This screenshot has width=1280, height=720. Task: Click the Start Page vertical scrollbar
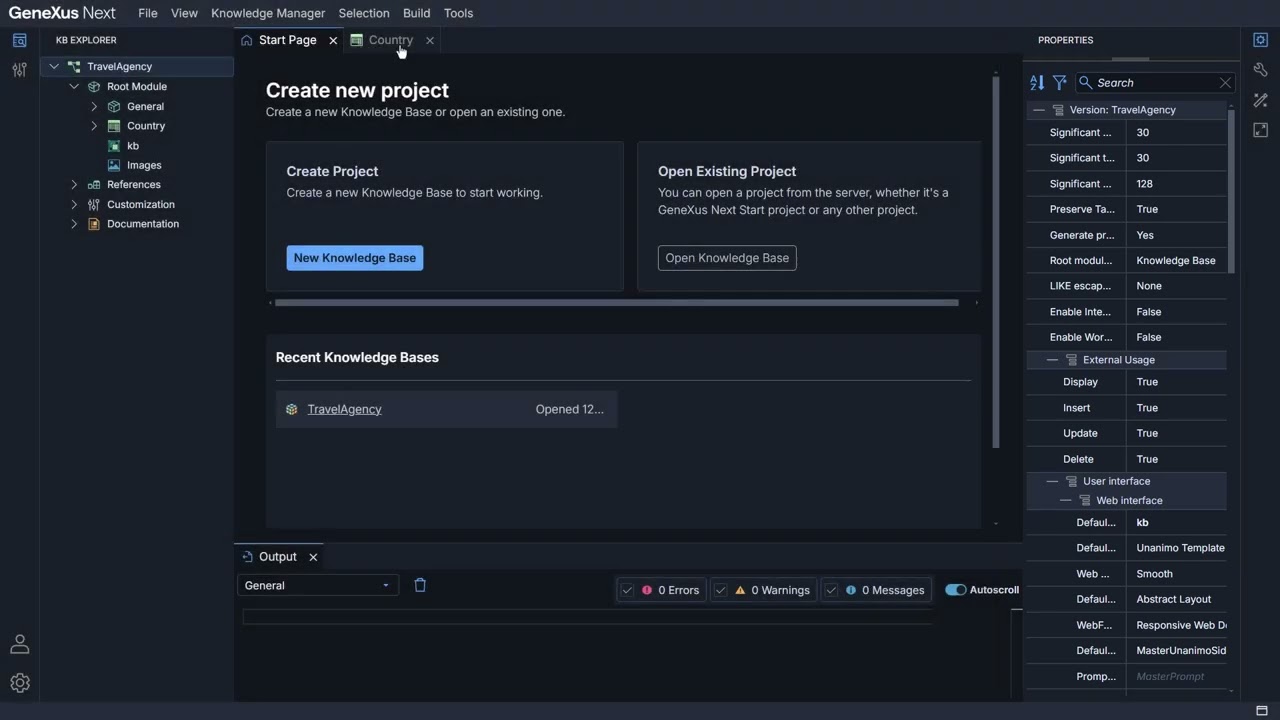tap(996, 262)
